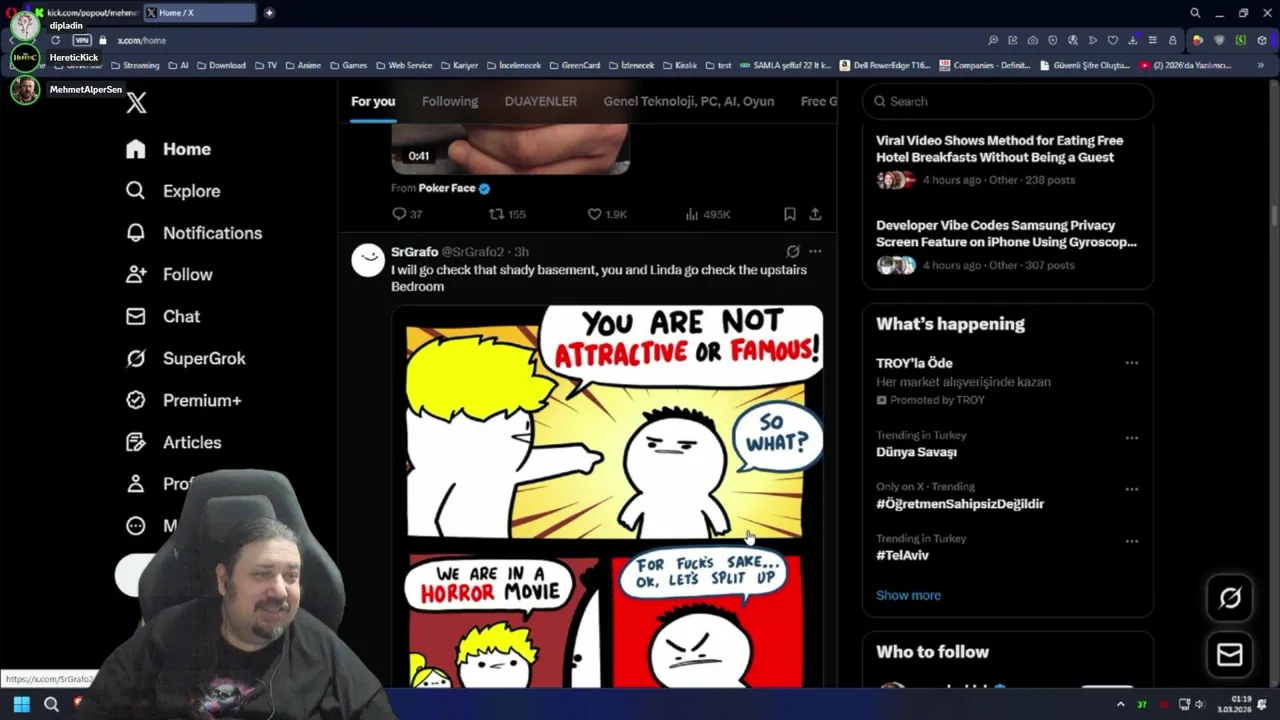Image resolution: width=1280 pixels, height=720 pixels.
Task: Click Show more under What's happening
Action: [x=908, y=595]
